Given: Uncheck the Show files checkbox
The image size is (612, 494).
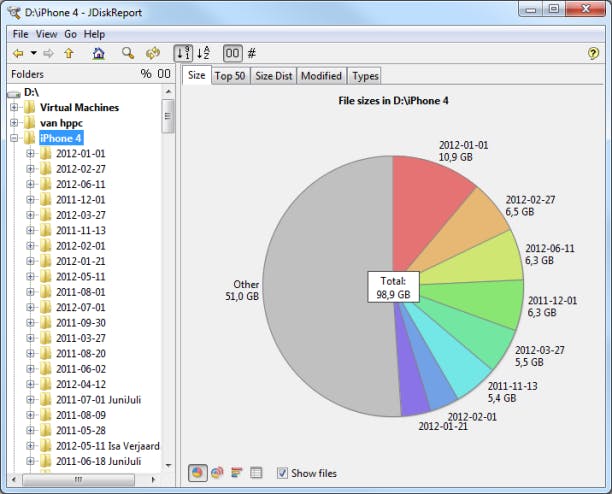Looking at the screenshot, I should pyautogui.click(x=282, y=473).
